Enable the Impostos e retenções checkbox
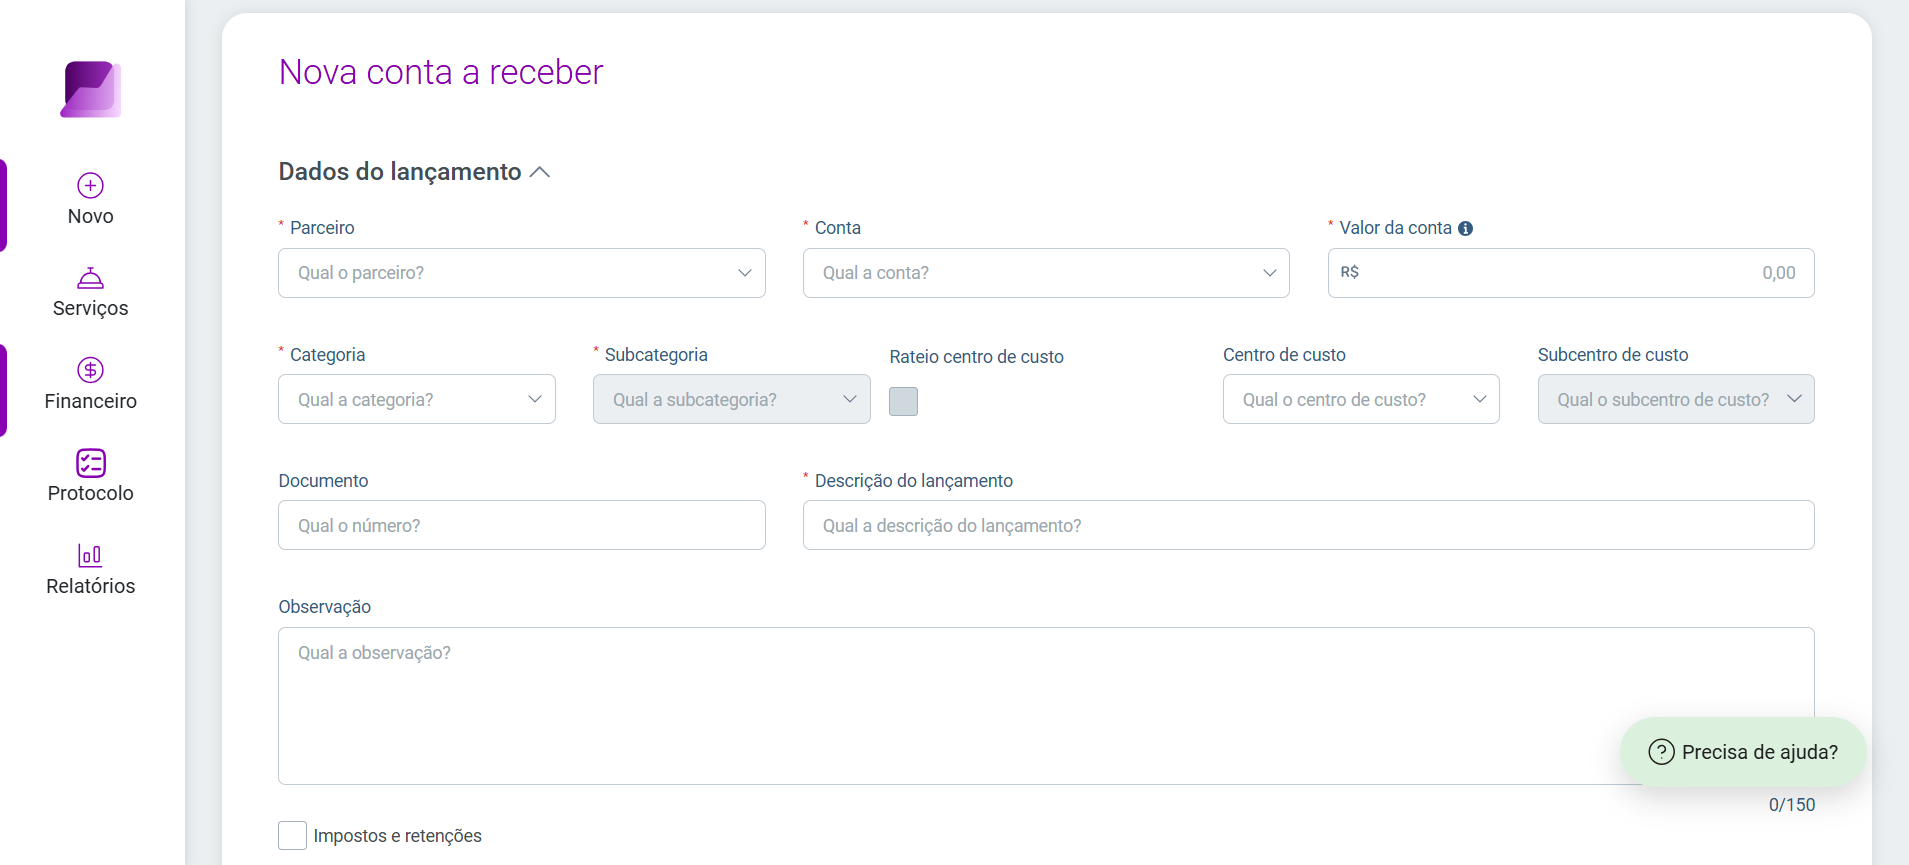Viewport: 1909px width, 865px height. (x=292, y=835)
